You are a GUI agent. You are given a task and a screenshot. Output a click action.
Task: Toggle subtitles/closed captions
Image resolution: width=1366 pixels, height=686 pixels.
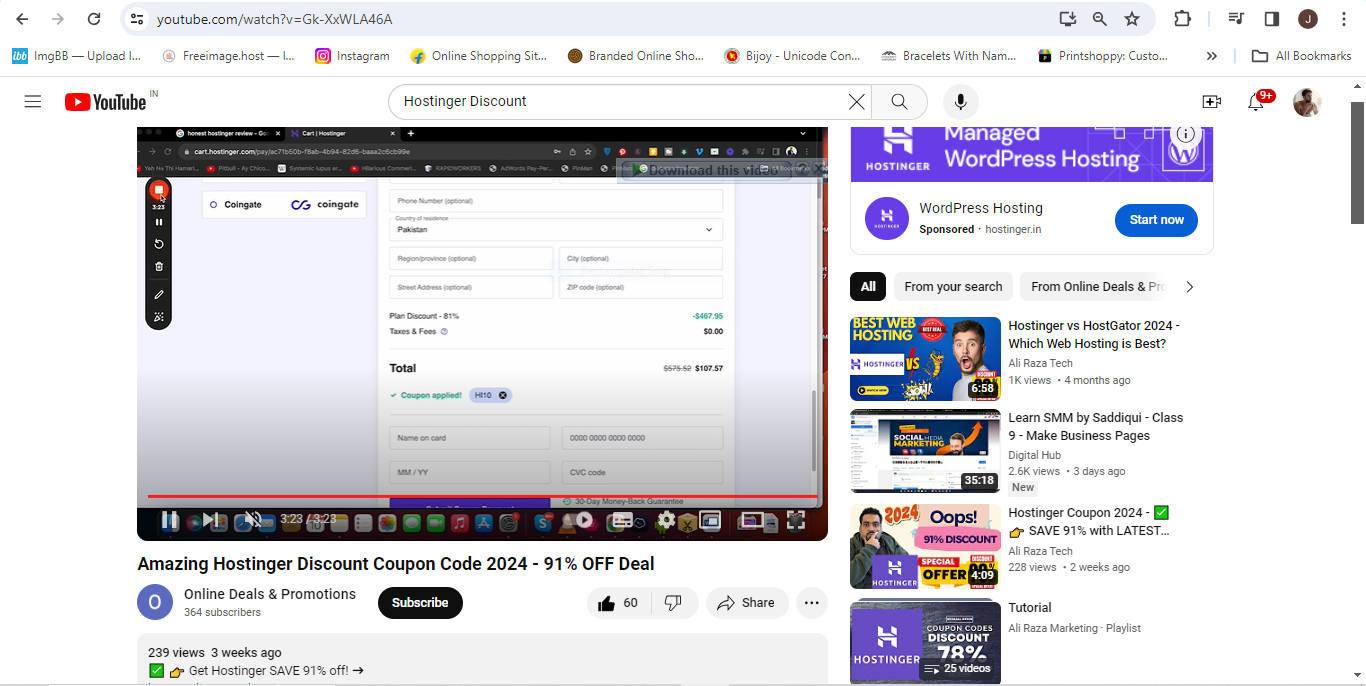pos(622,520)
